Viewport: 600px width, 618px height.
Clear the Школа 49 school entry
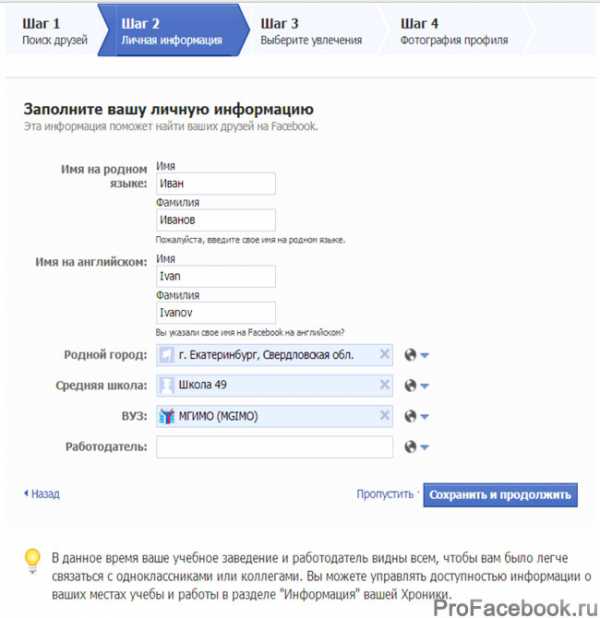[x=384, y=384]
